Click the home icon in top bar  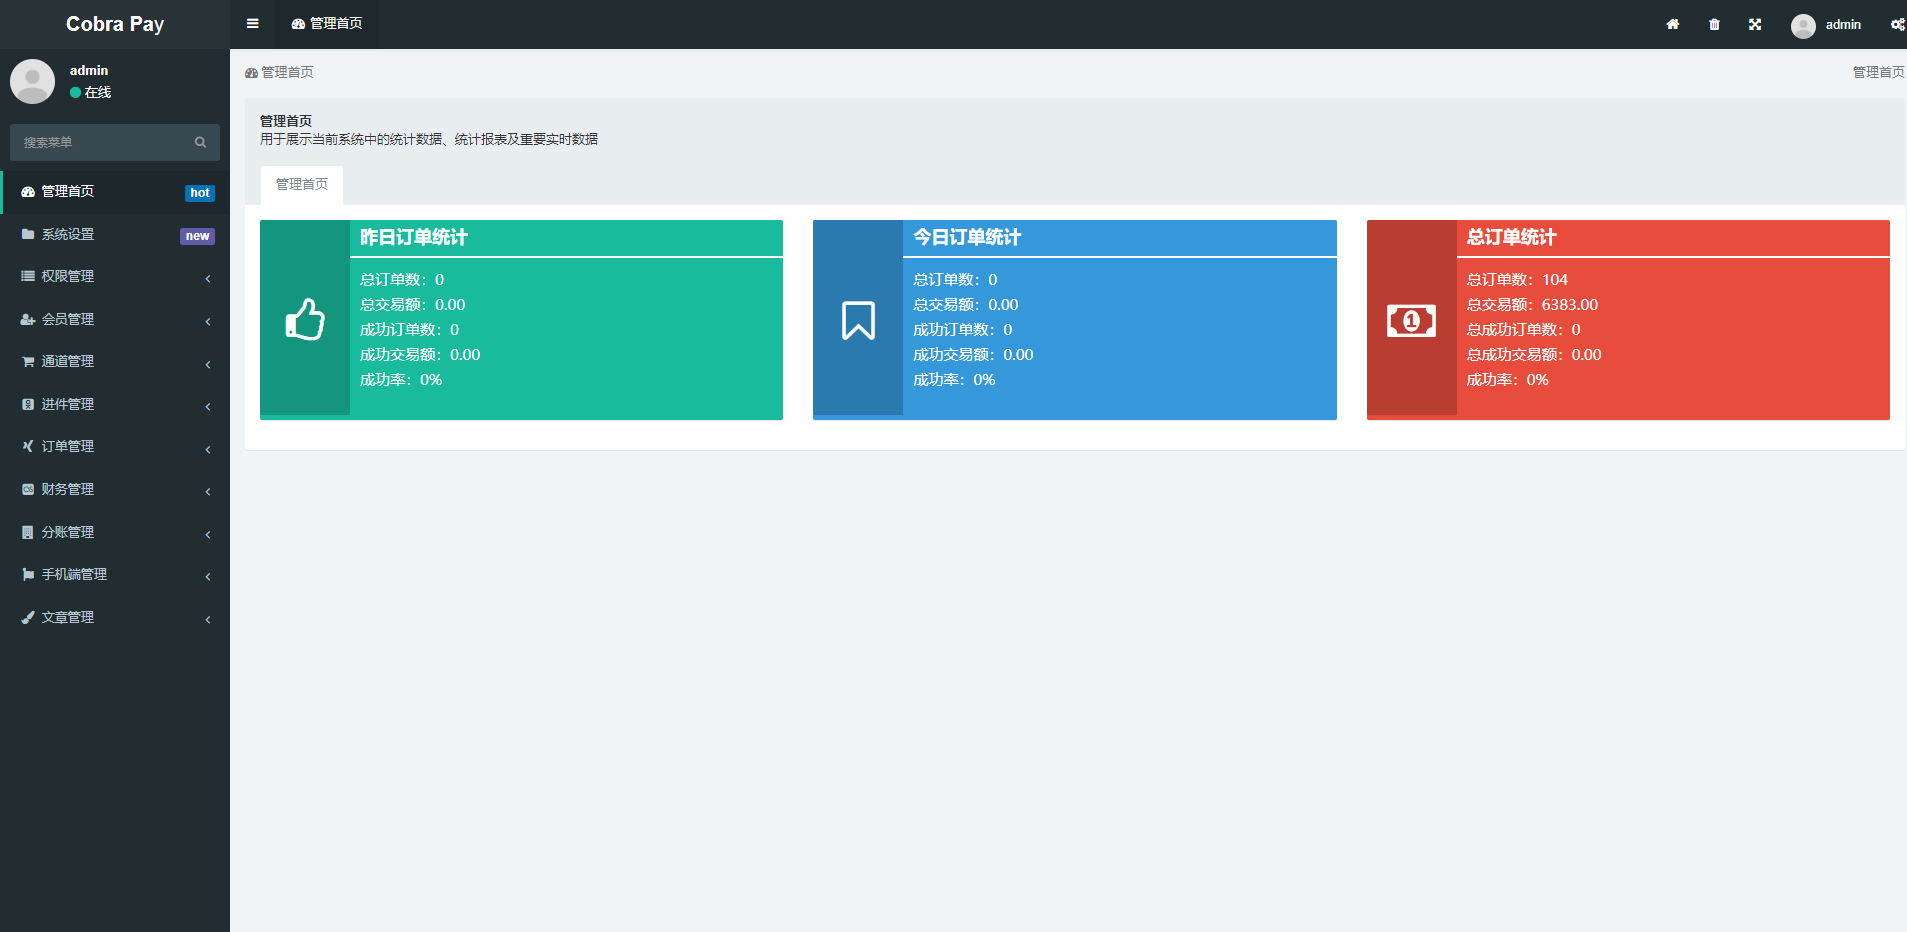click(x=1672, y=24)
